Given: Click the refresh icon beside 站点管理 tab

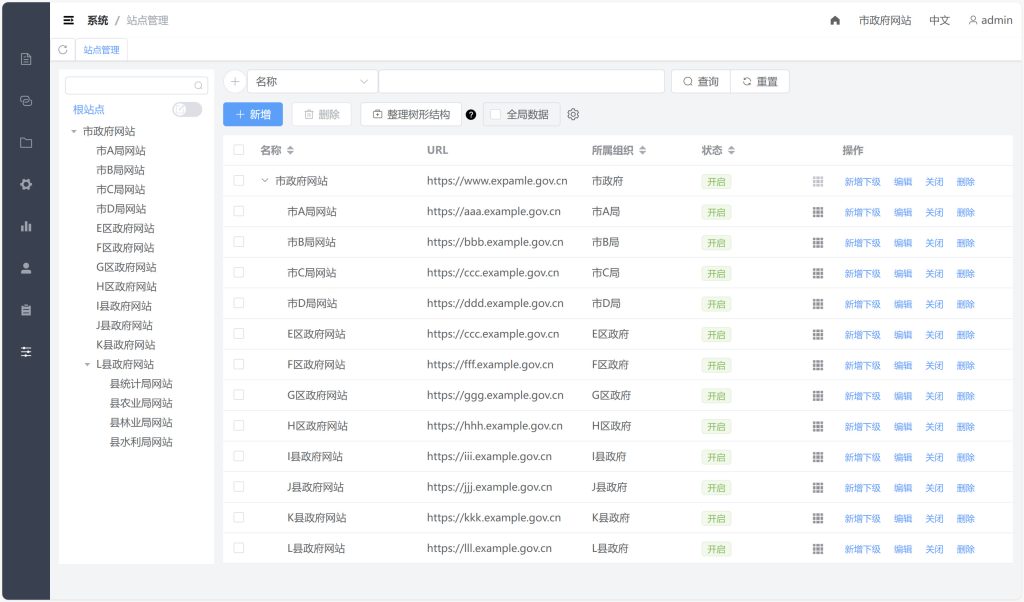Looking at the screenshot, I should 63,50.
